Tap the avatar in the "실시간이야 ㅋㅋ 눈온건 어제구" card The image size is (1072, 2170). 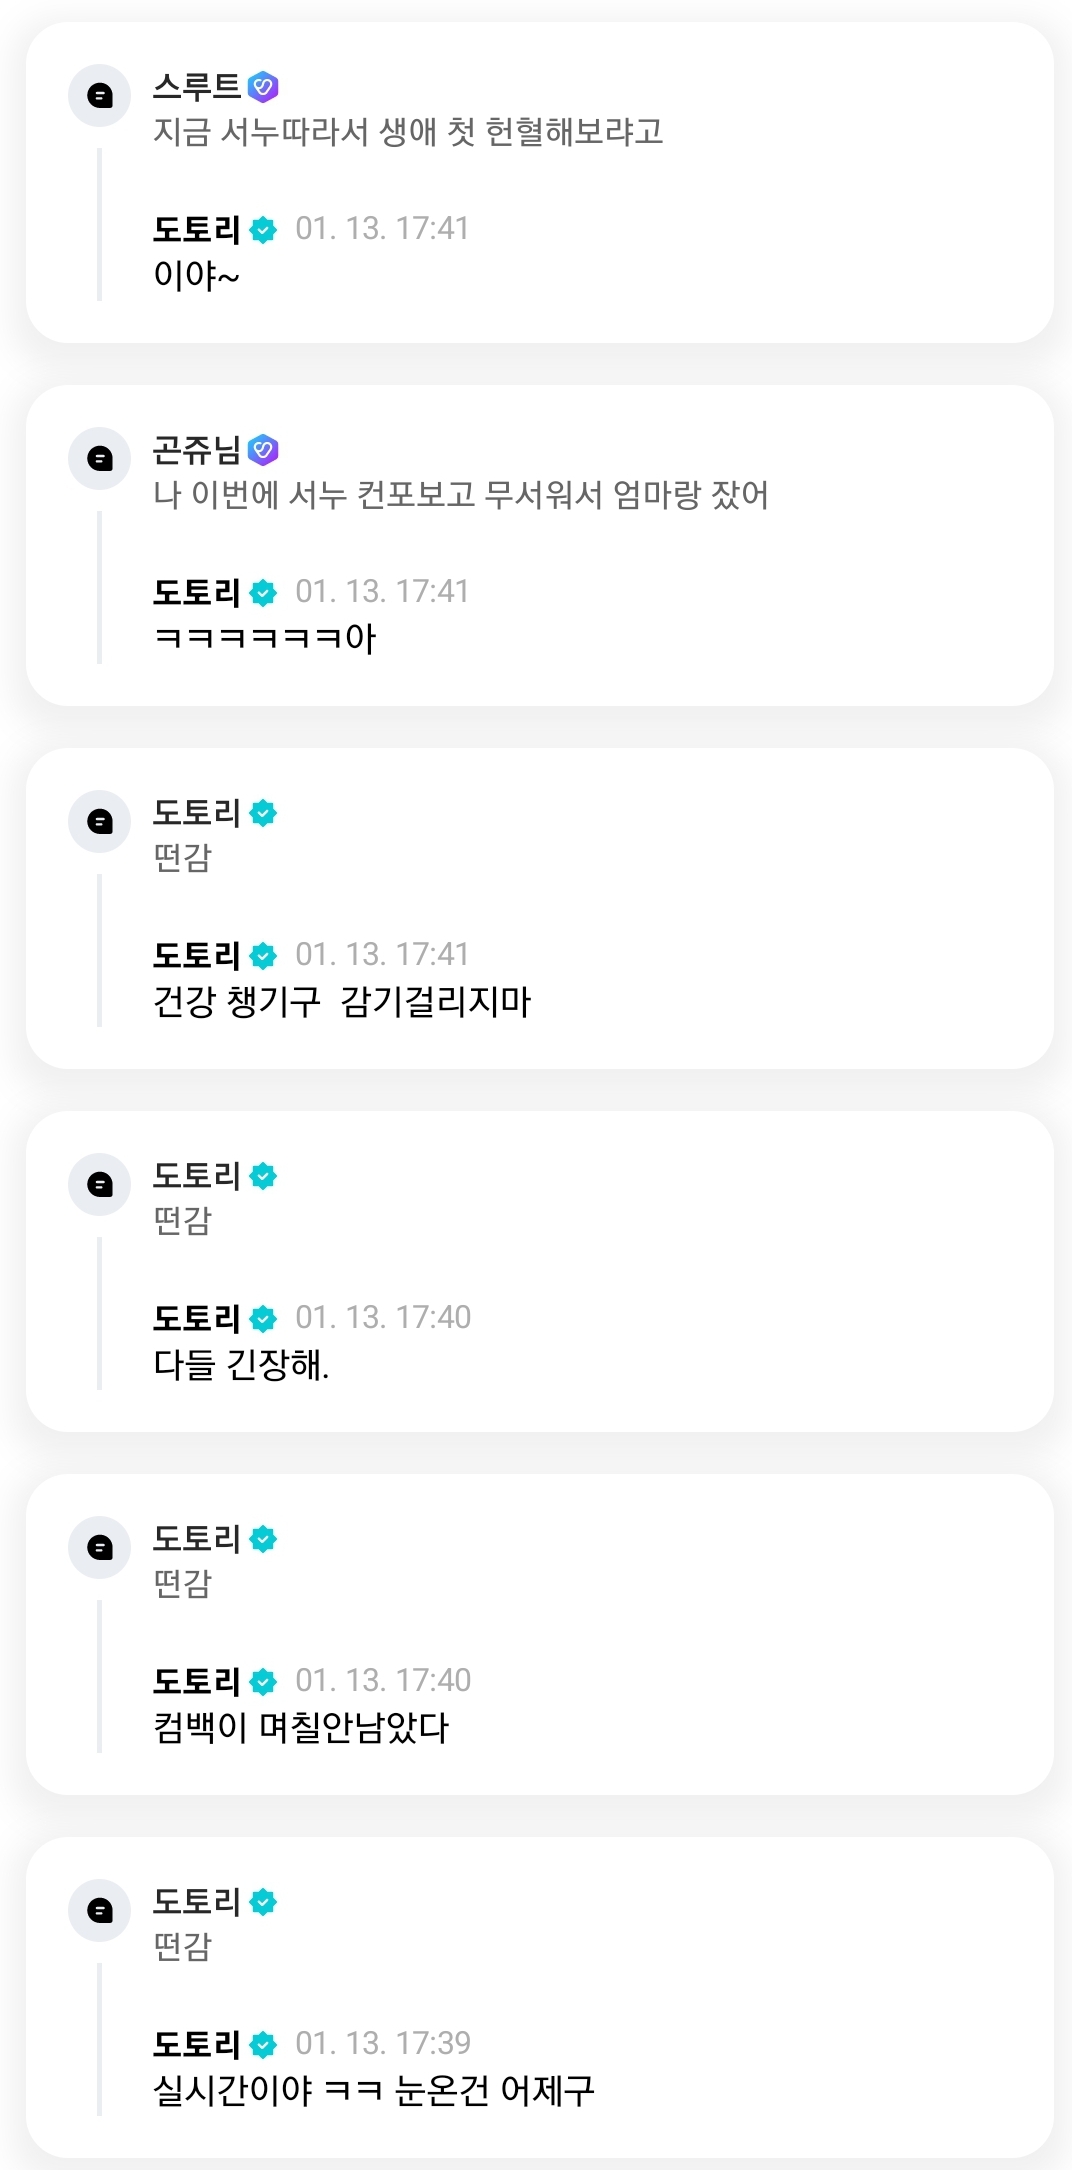pos(99,1911)
